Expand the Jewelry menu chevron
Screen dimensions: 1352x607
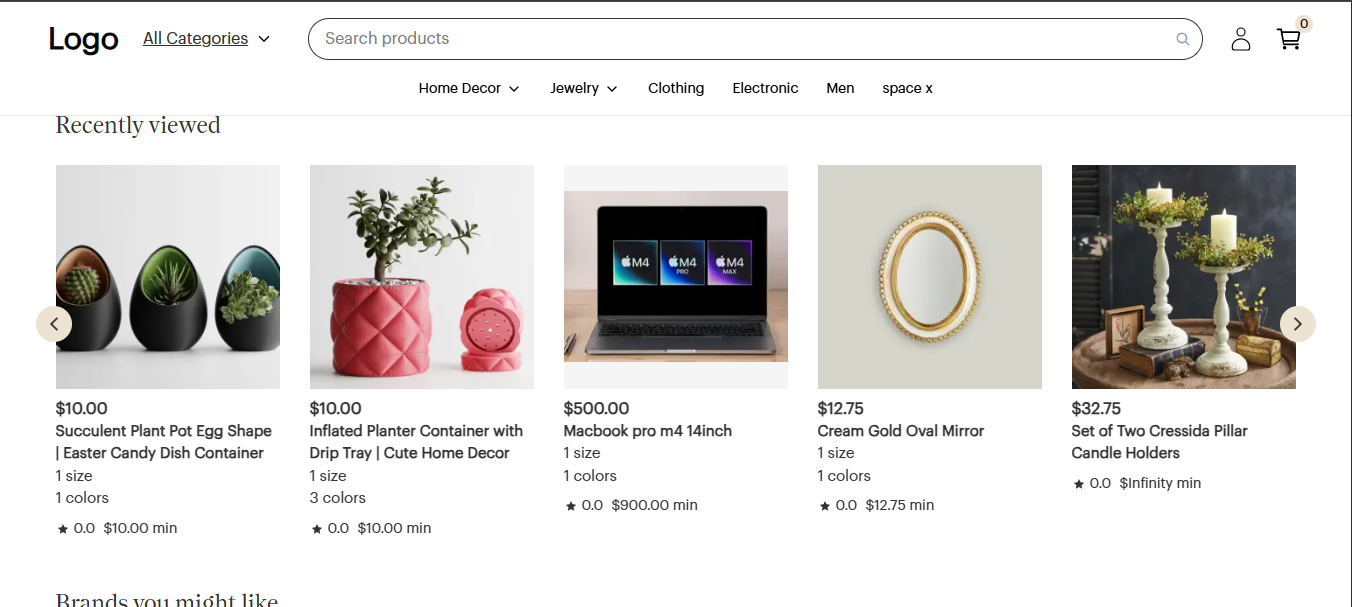(612, 89)
